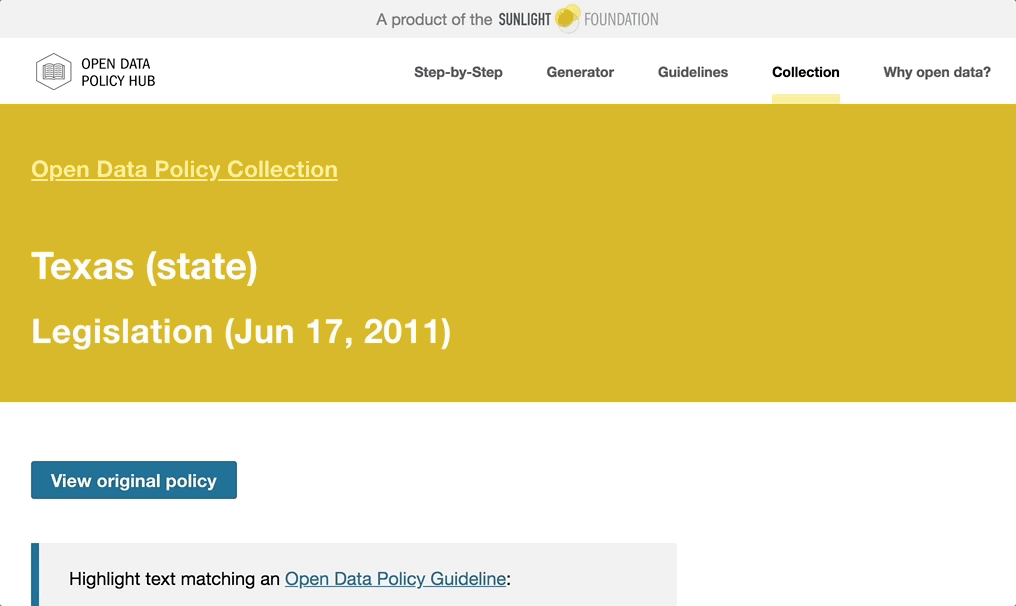Click the Legislation (Jun 17, 2011) heading

point(241,331)
